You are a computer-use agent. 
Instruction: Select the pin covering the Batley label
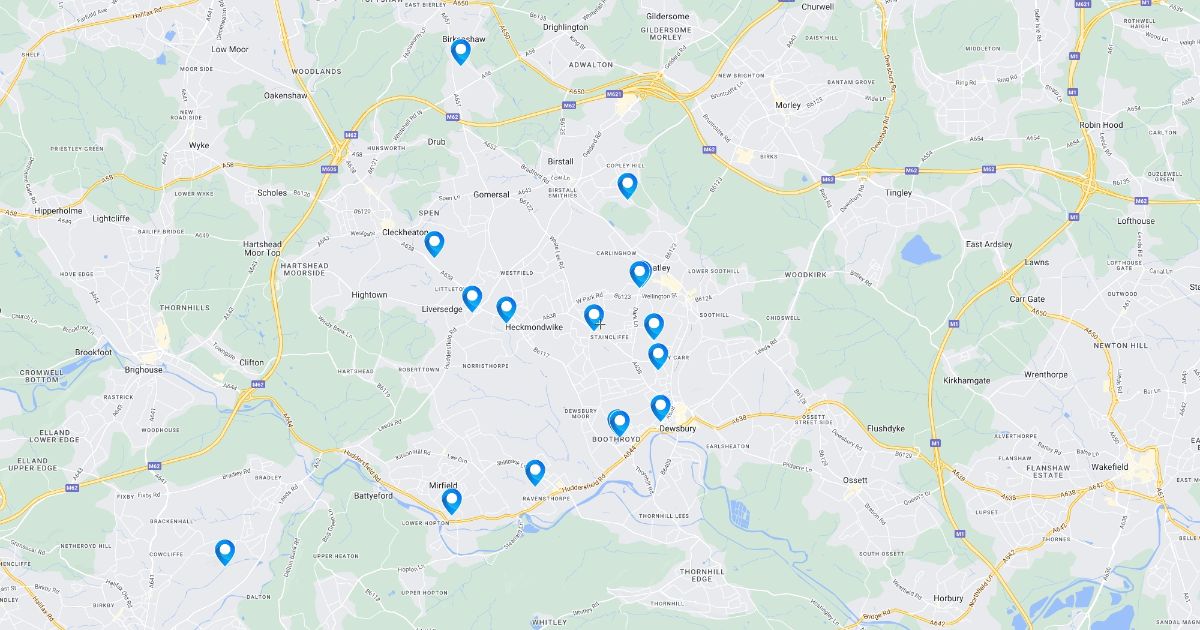[x=640, y=274]
